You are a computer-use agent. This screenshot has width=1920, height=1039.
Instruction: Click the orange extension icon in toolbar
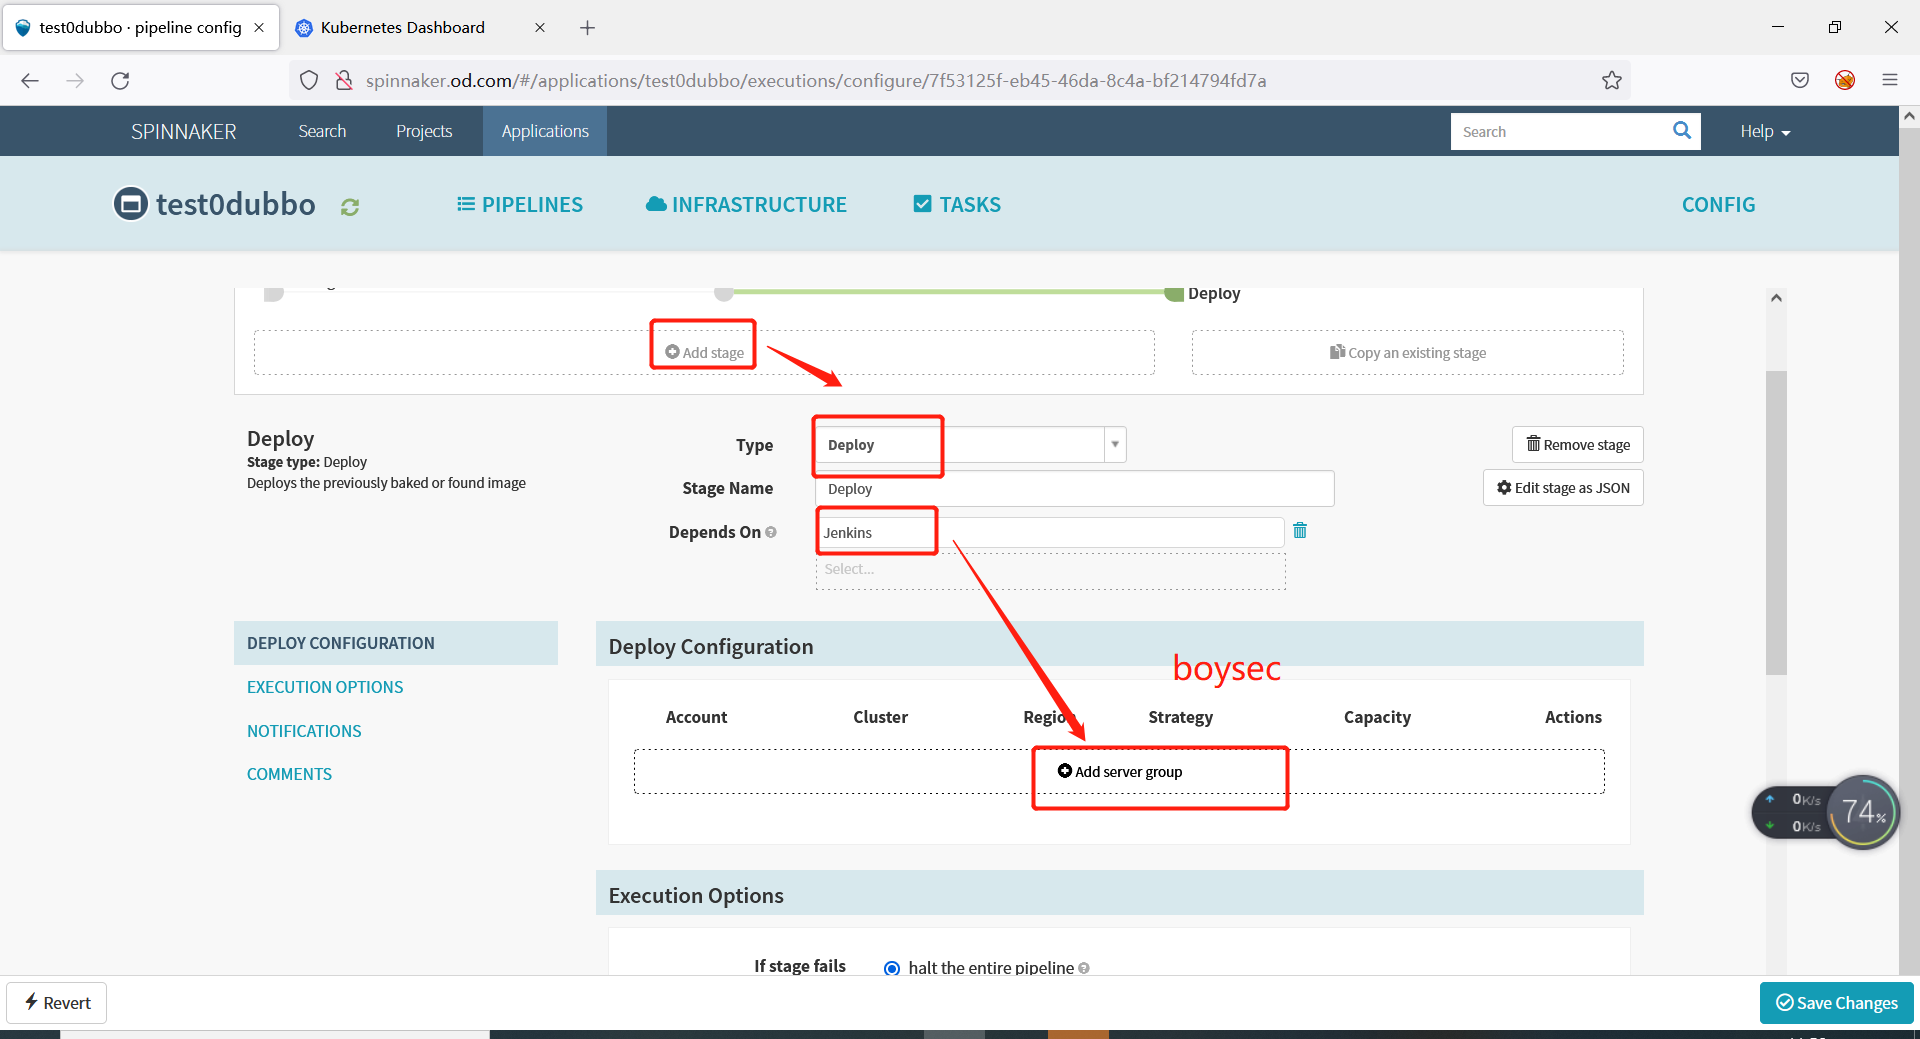tap(1845, 81)
